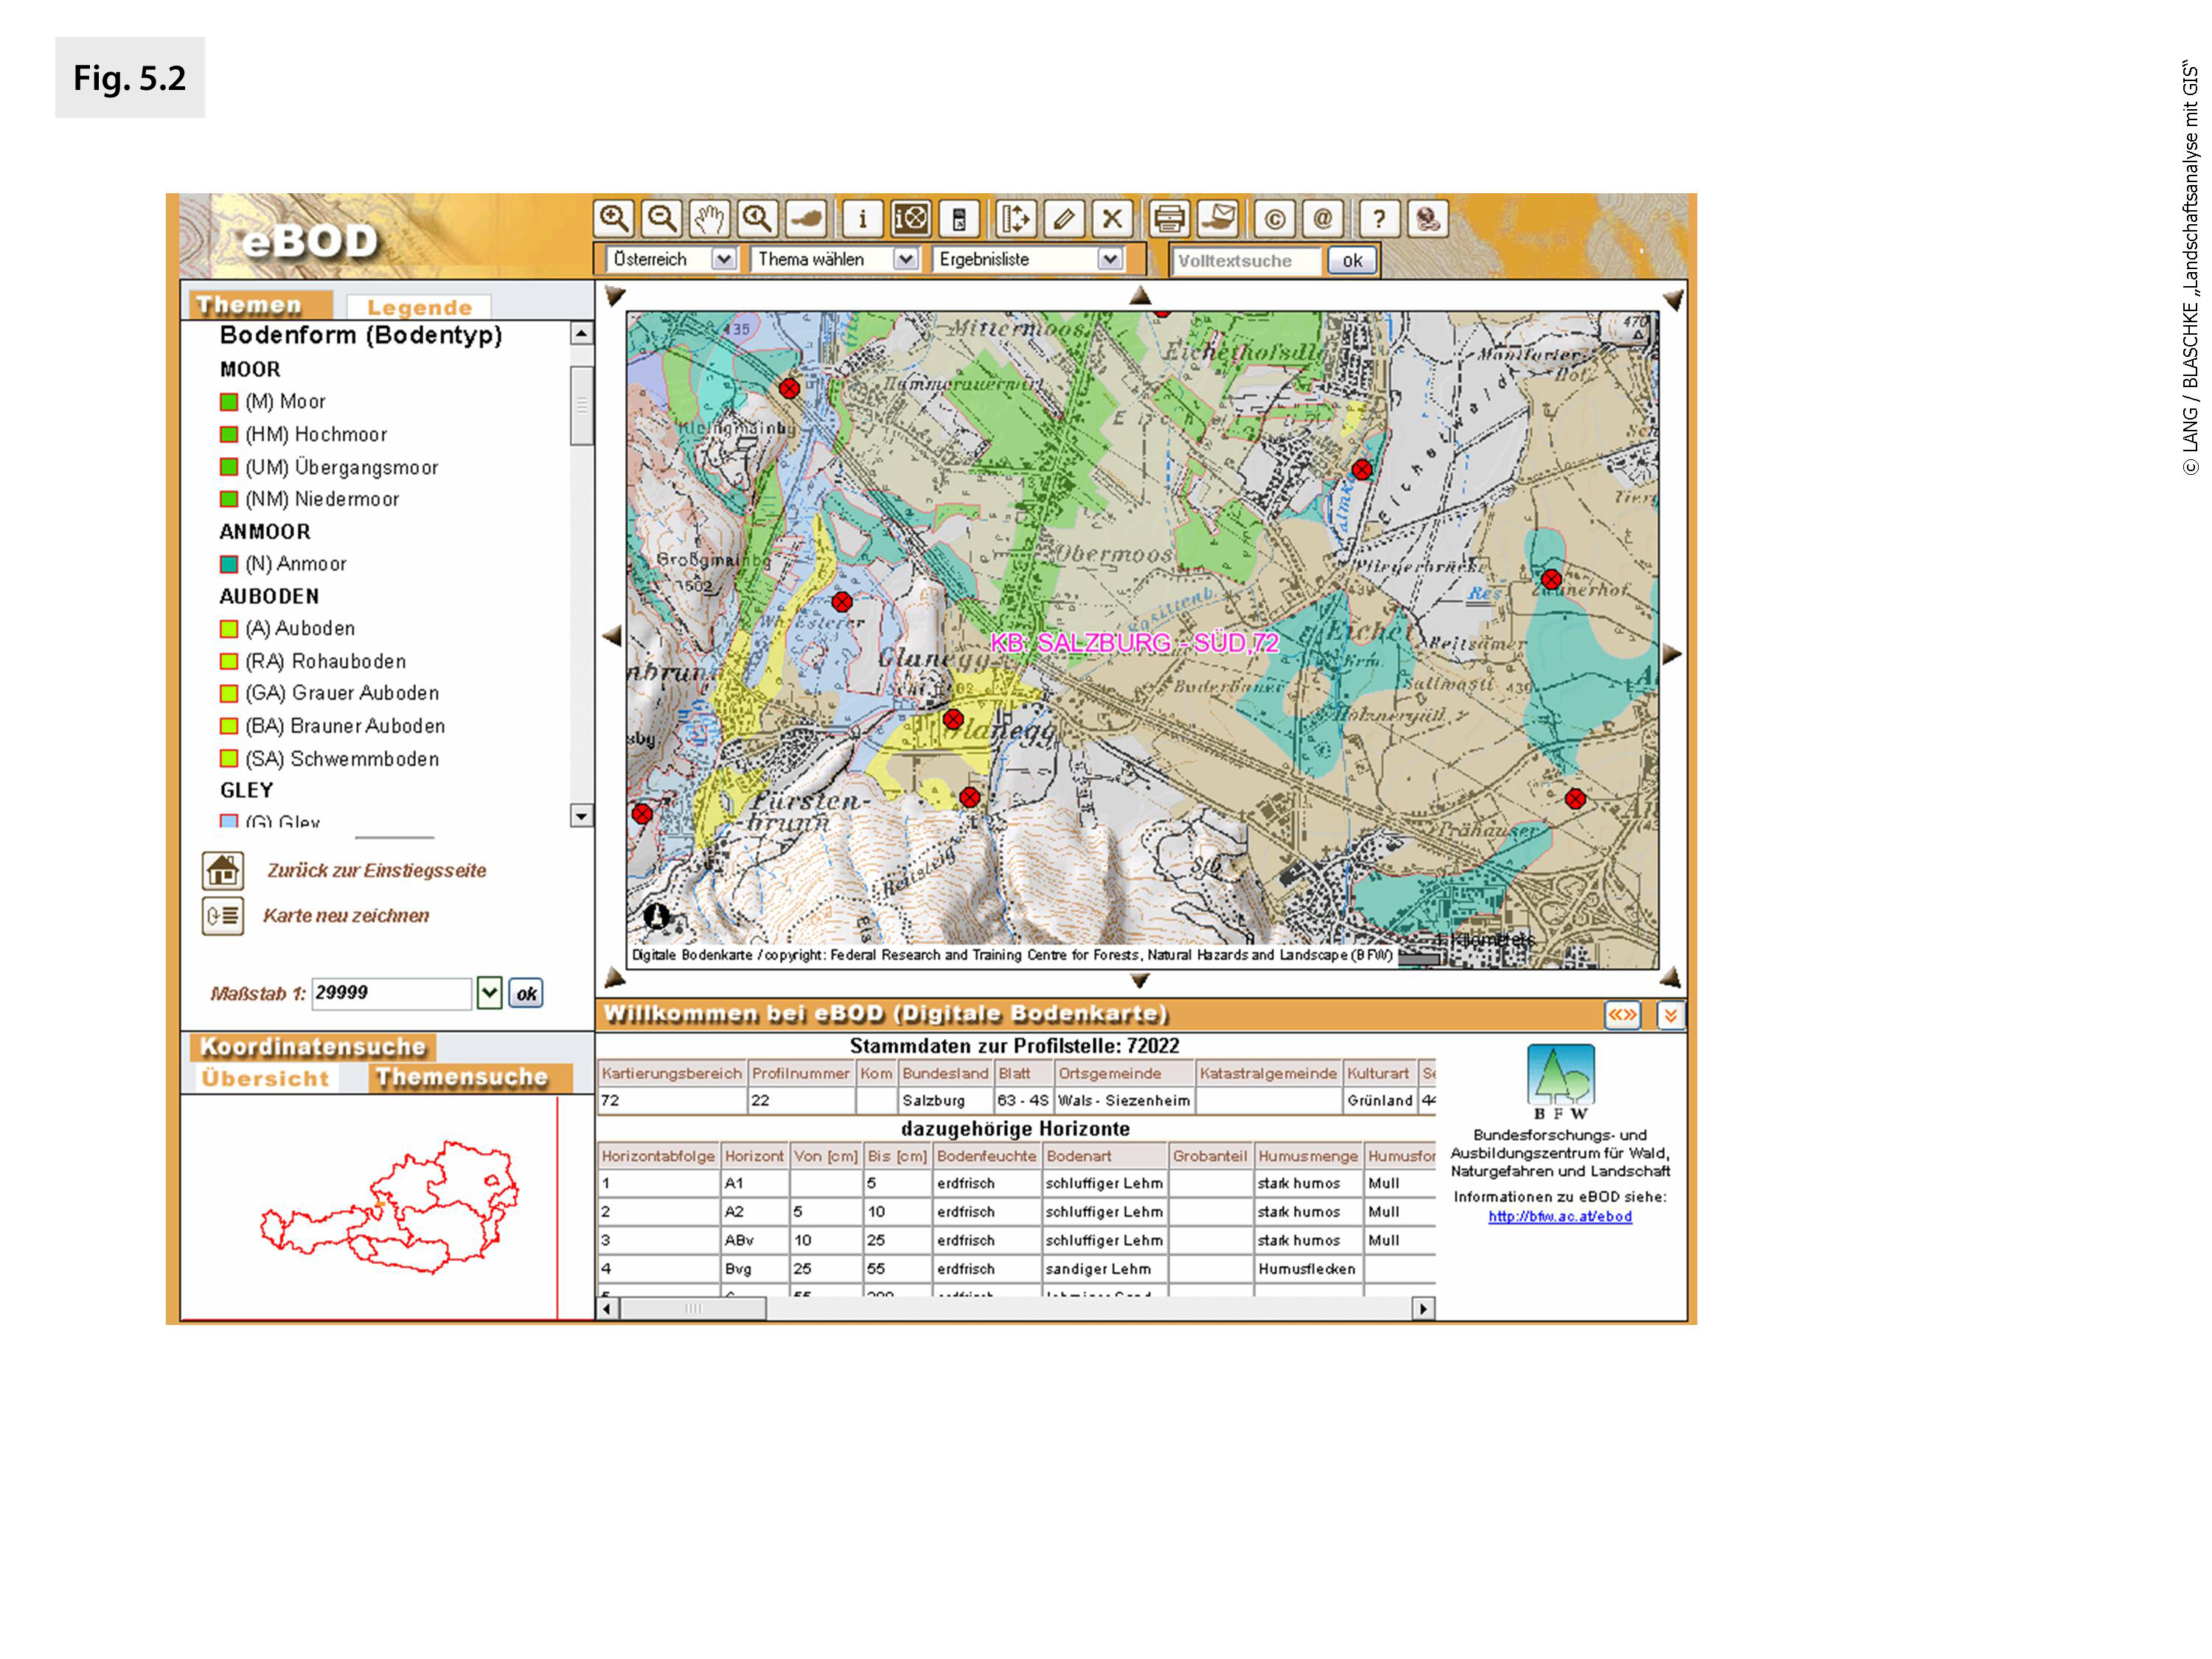2212x1659 pixels.
Task: Click into the Maßstab scale input field
Action: tap(390, 993)
